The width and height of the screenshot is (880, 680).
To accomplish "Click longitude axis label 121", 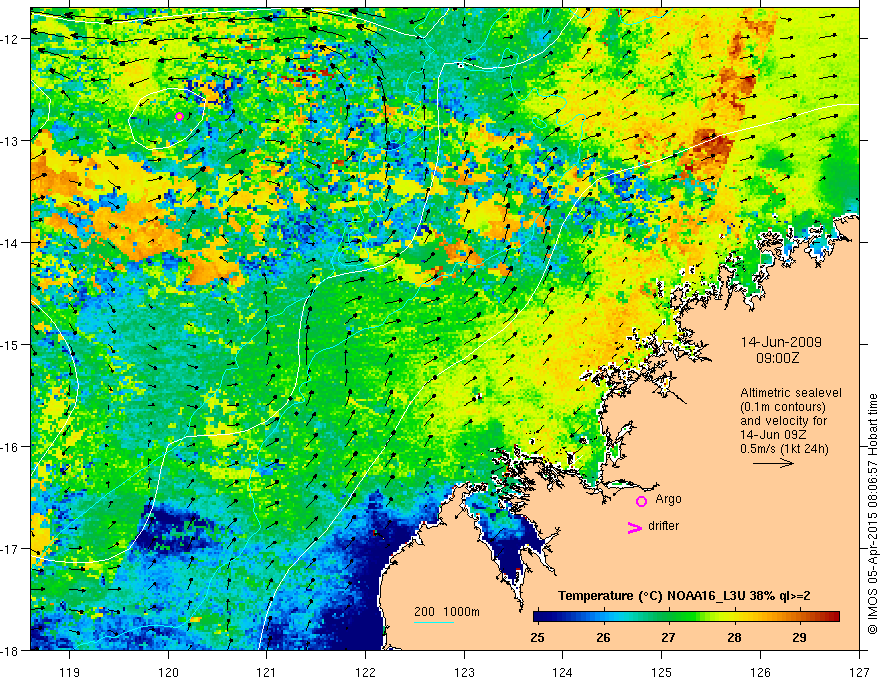I will click(267, 672).
